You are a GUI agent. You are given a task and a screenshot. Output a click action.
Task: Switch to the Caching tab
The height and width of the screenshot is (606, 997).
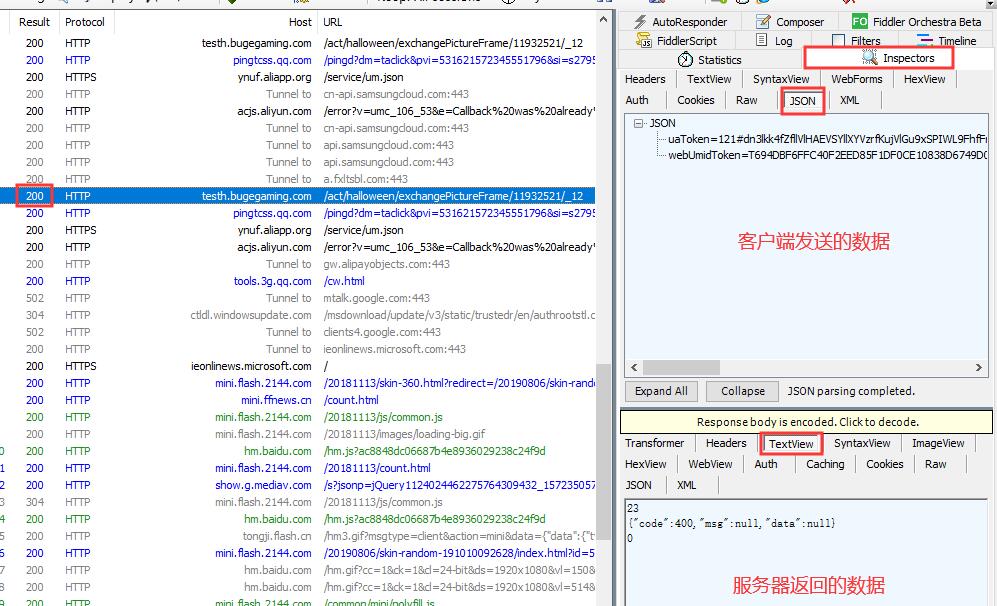825,464
